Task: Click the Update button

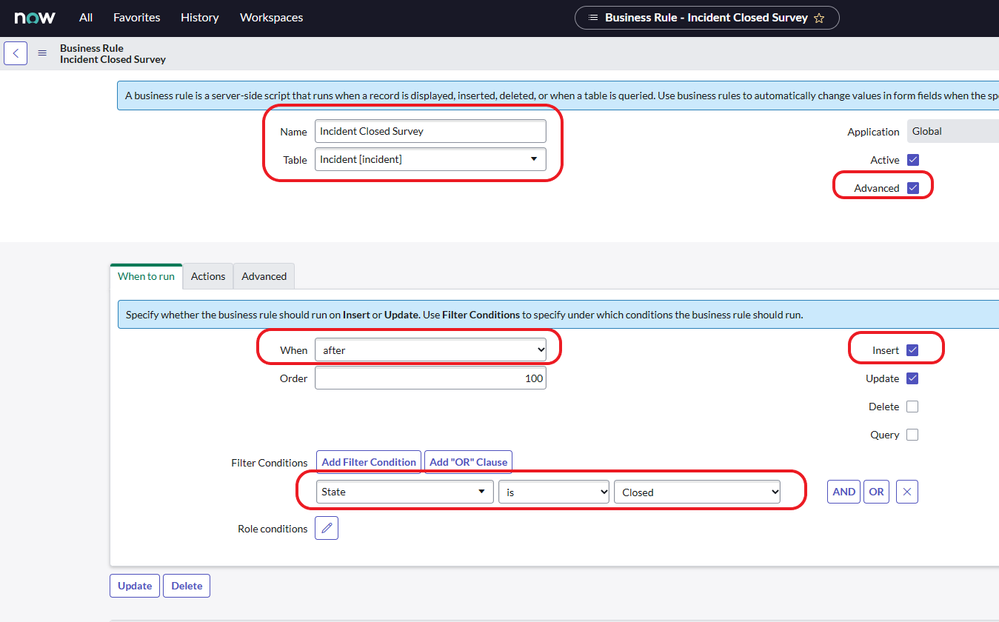Action: pos(134,586)
